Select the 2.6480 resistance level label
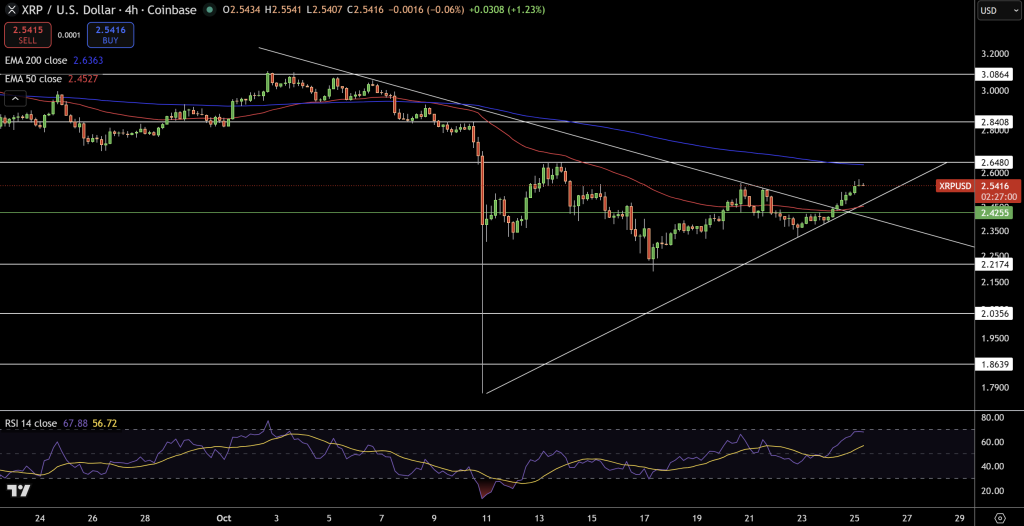1024x526 pixels. click(997, 162)
